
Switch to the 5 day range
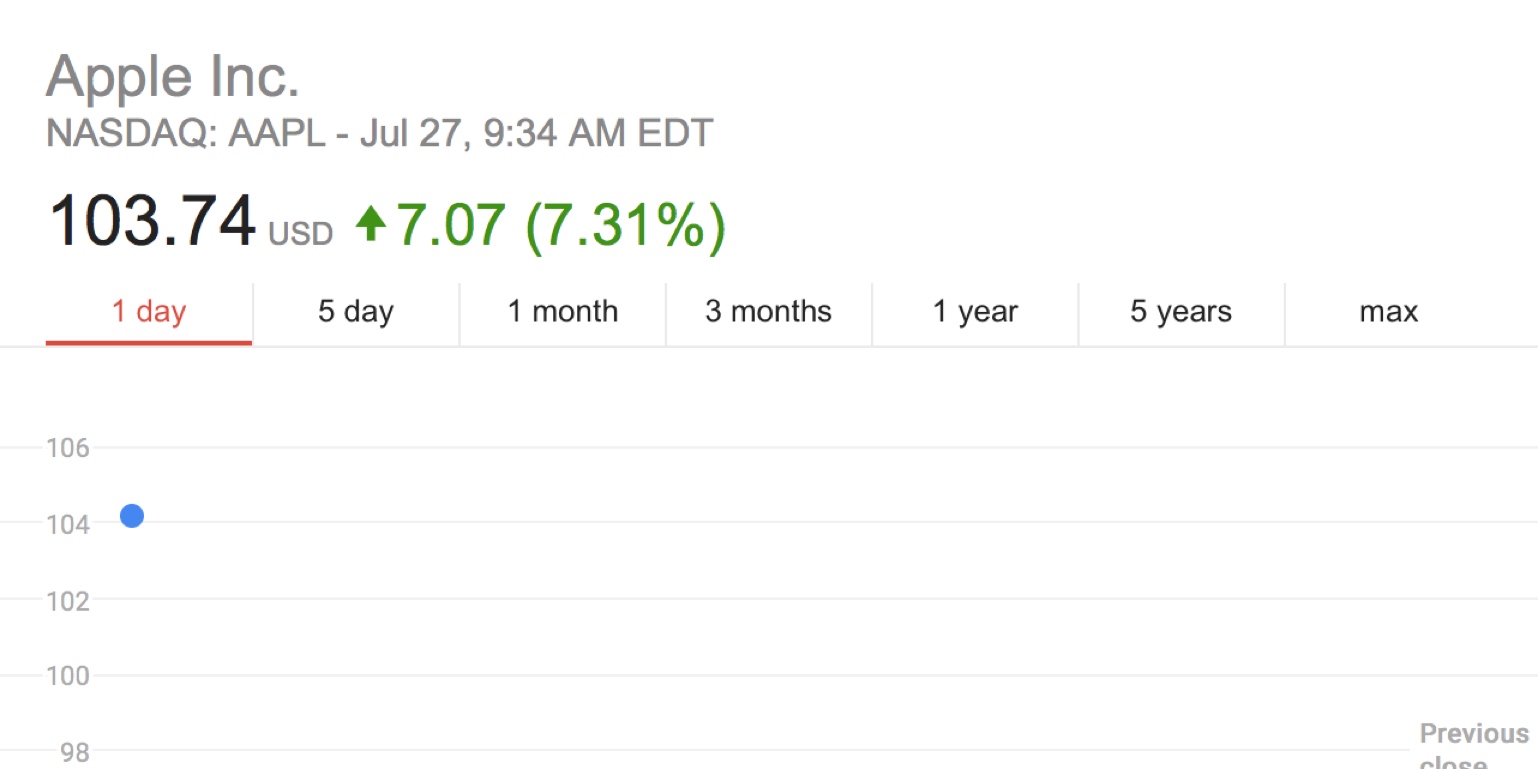tap(356, 312)
